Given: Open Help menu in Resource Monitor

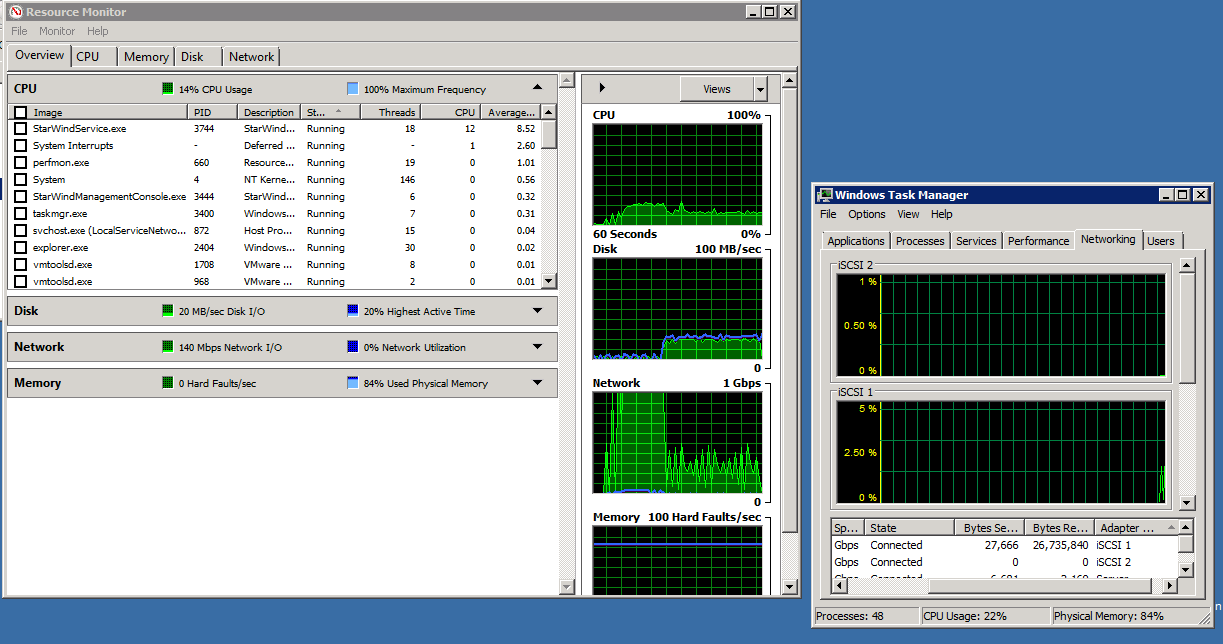Looking at the screenshot, I should point(98,31).
